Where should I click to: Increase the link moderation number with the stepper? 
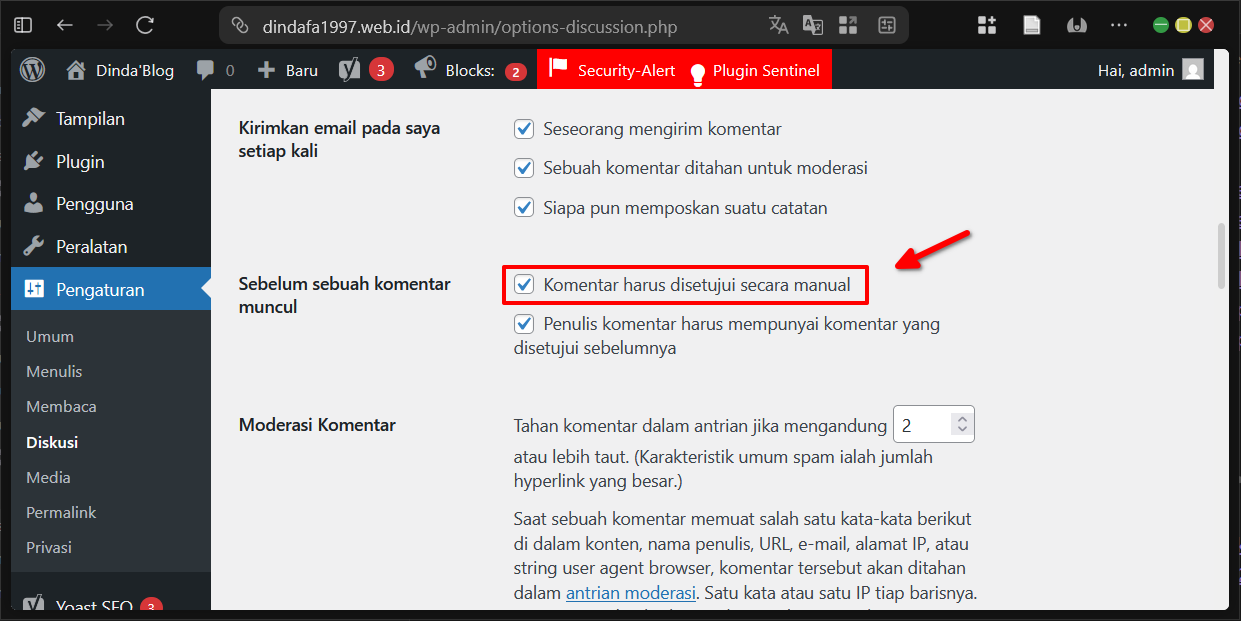(964, 417)
